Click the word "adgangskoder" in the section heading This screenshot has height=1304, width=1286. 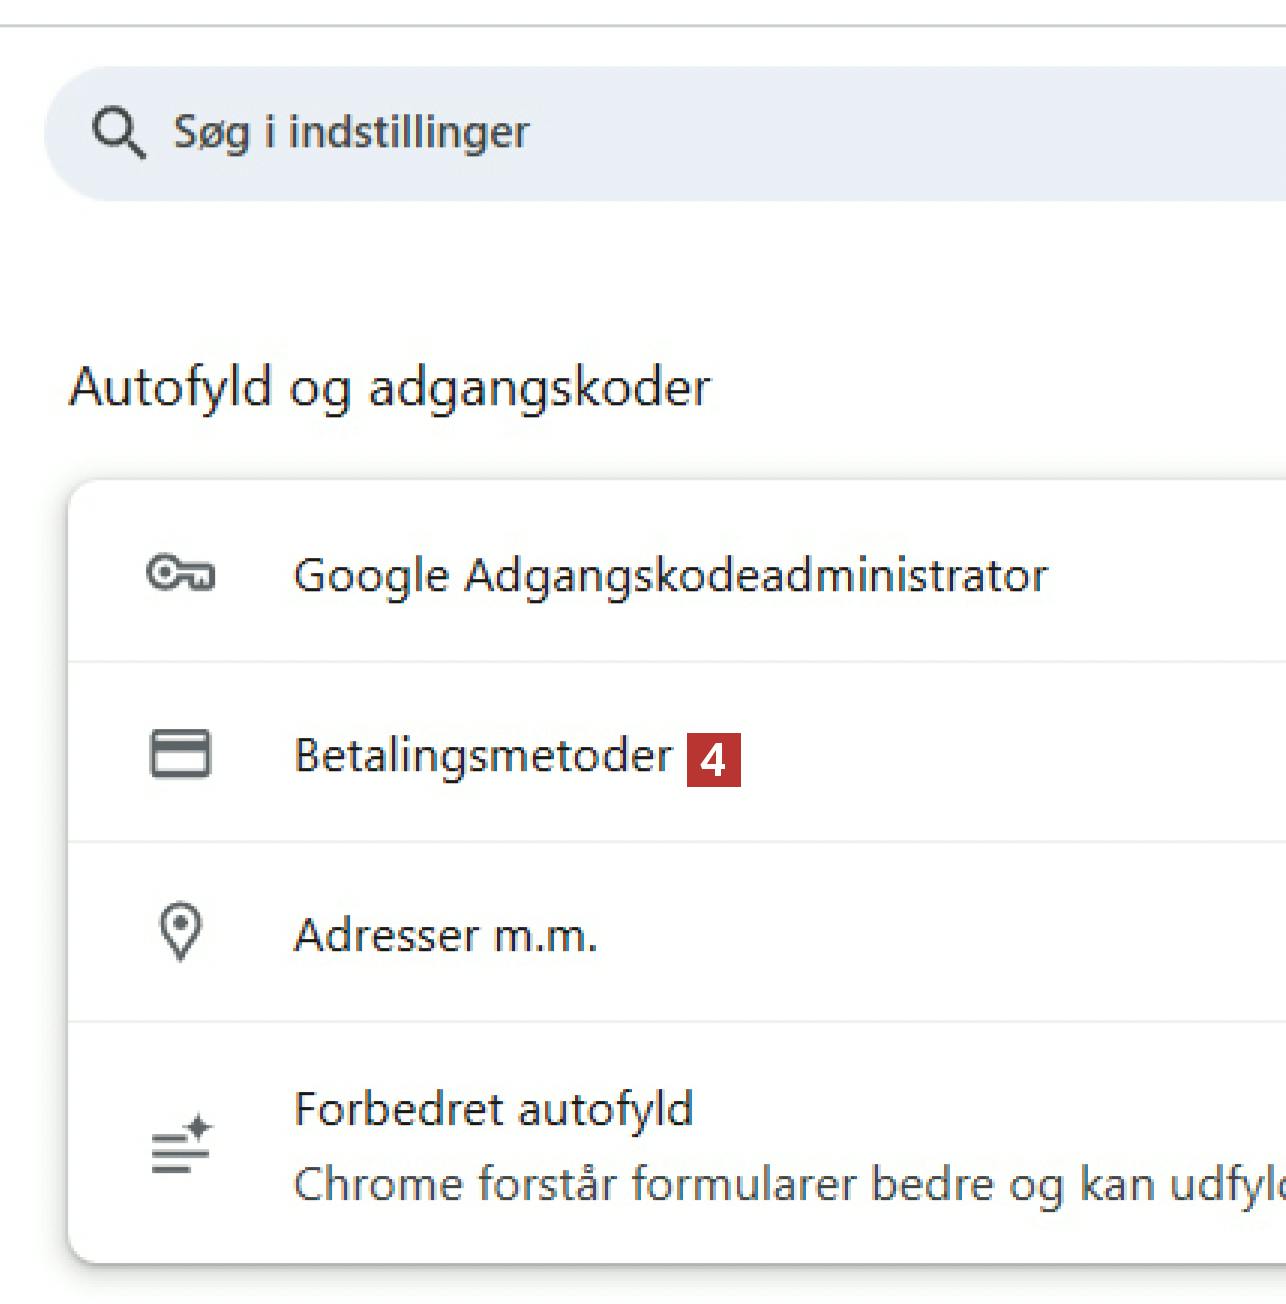[539, 388]
